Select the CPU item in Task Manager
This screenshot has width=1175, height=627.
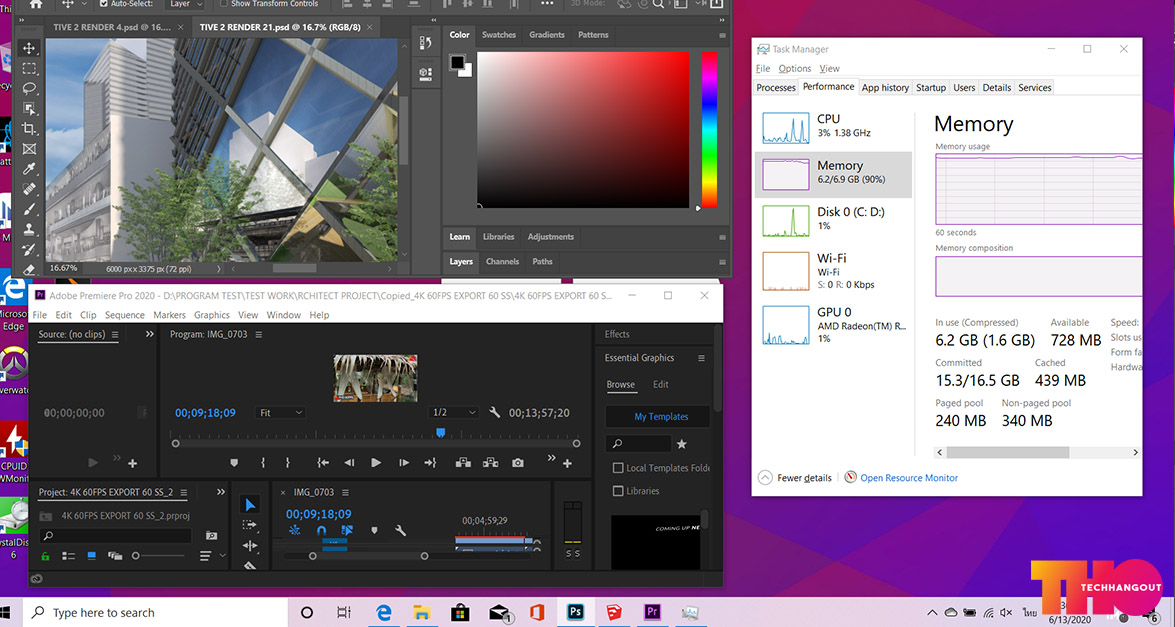click(833, 127)
